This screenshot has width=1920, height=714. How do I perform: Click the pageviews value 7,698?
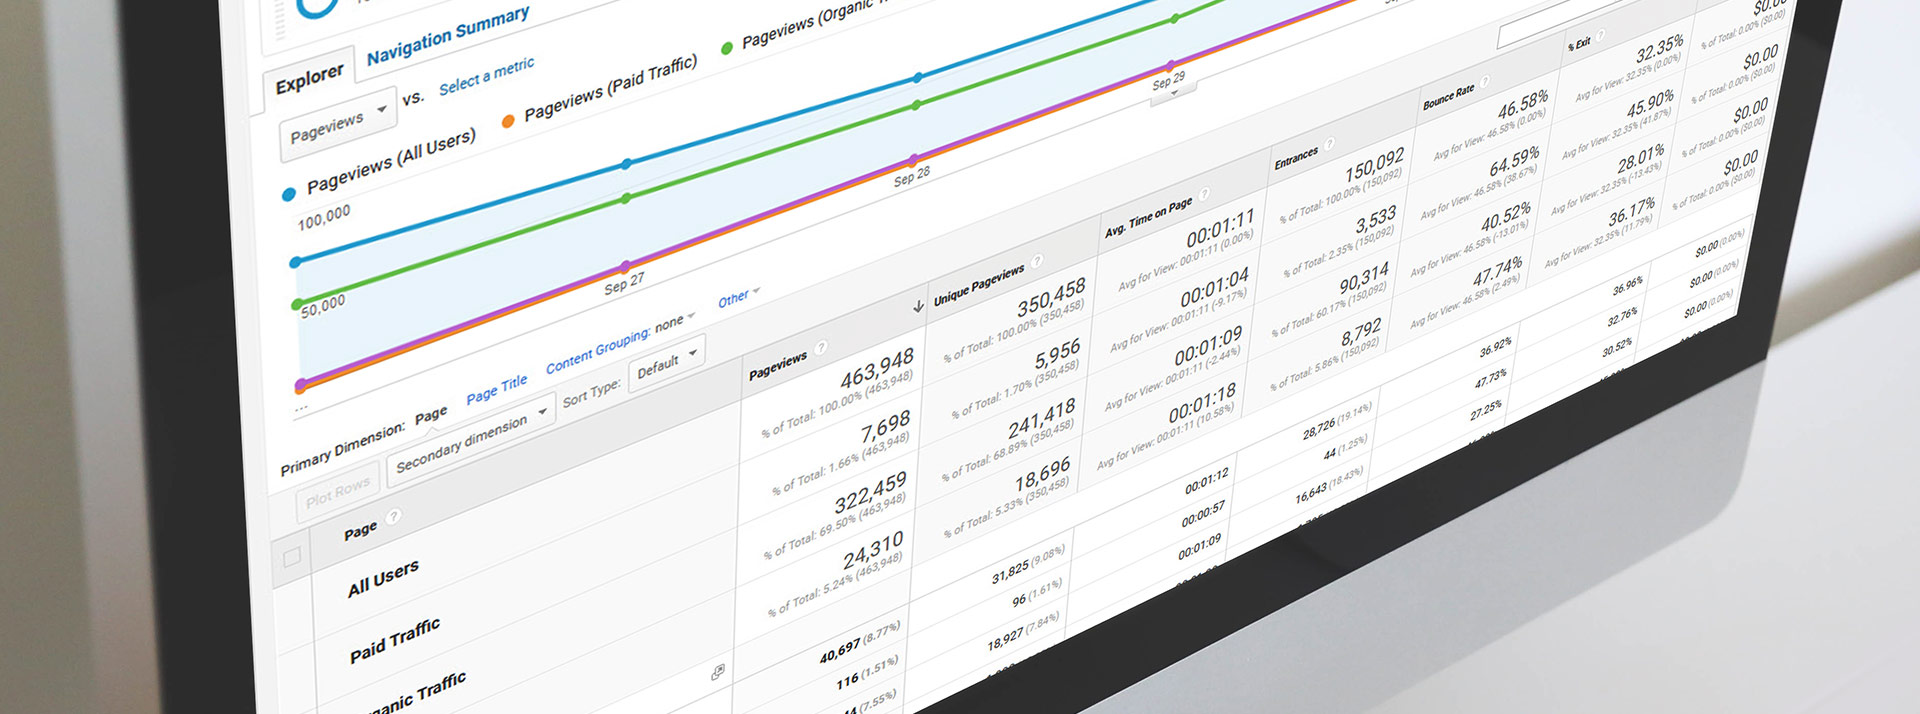886,428
